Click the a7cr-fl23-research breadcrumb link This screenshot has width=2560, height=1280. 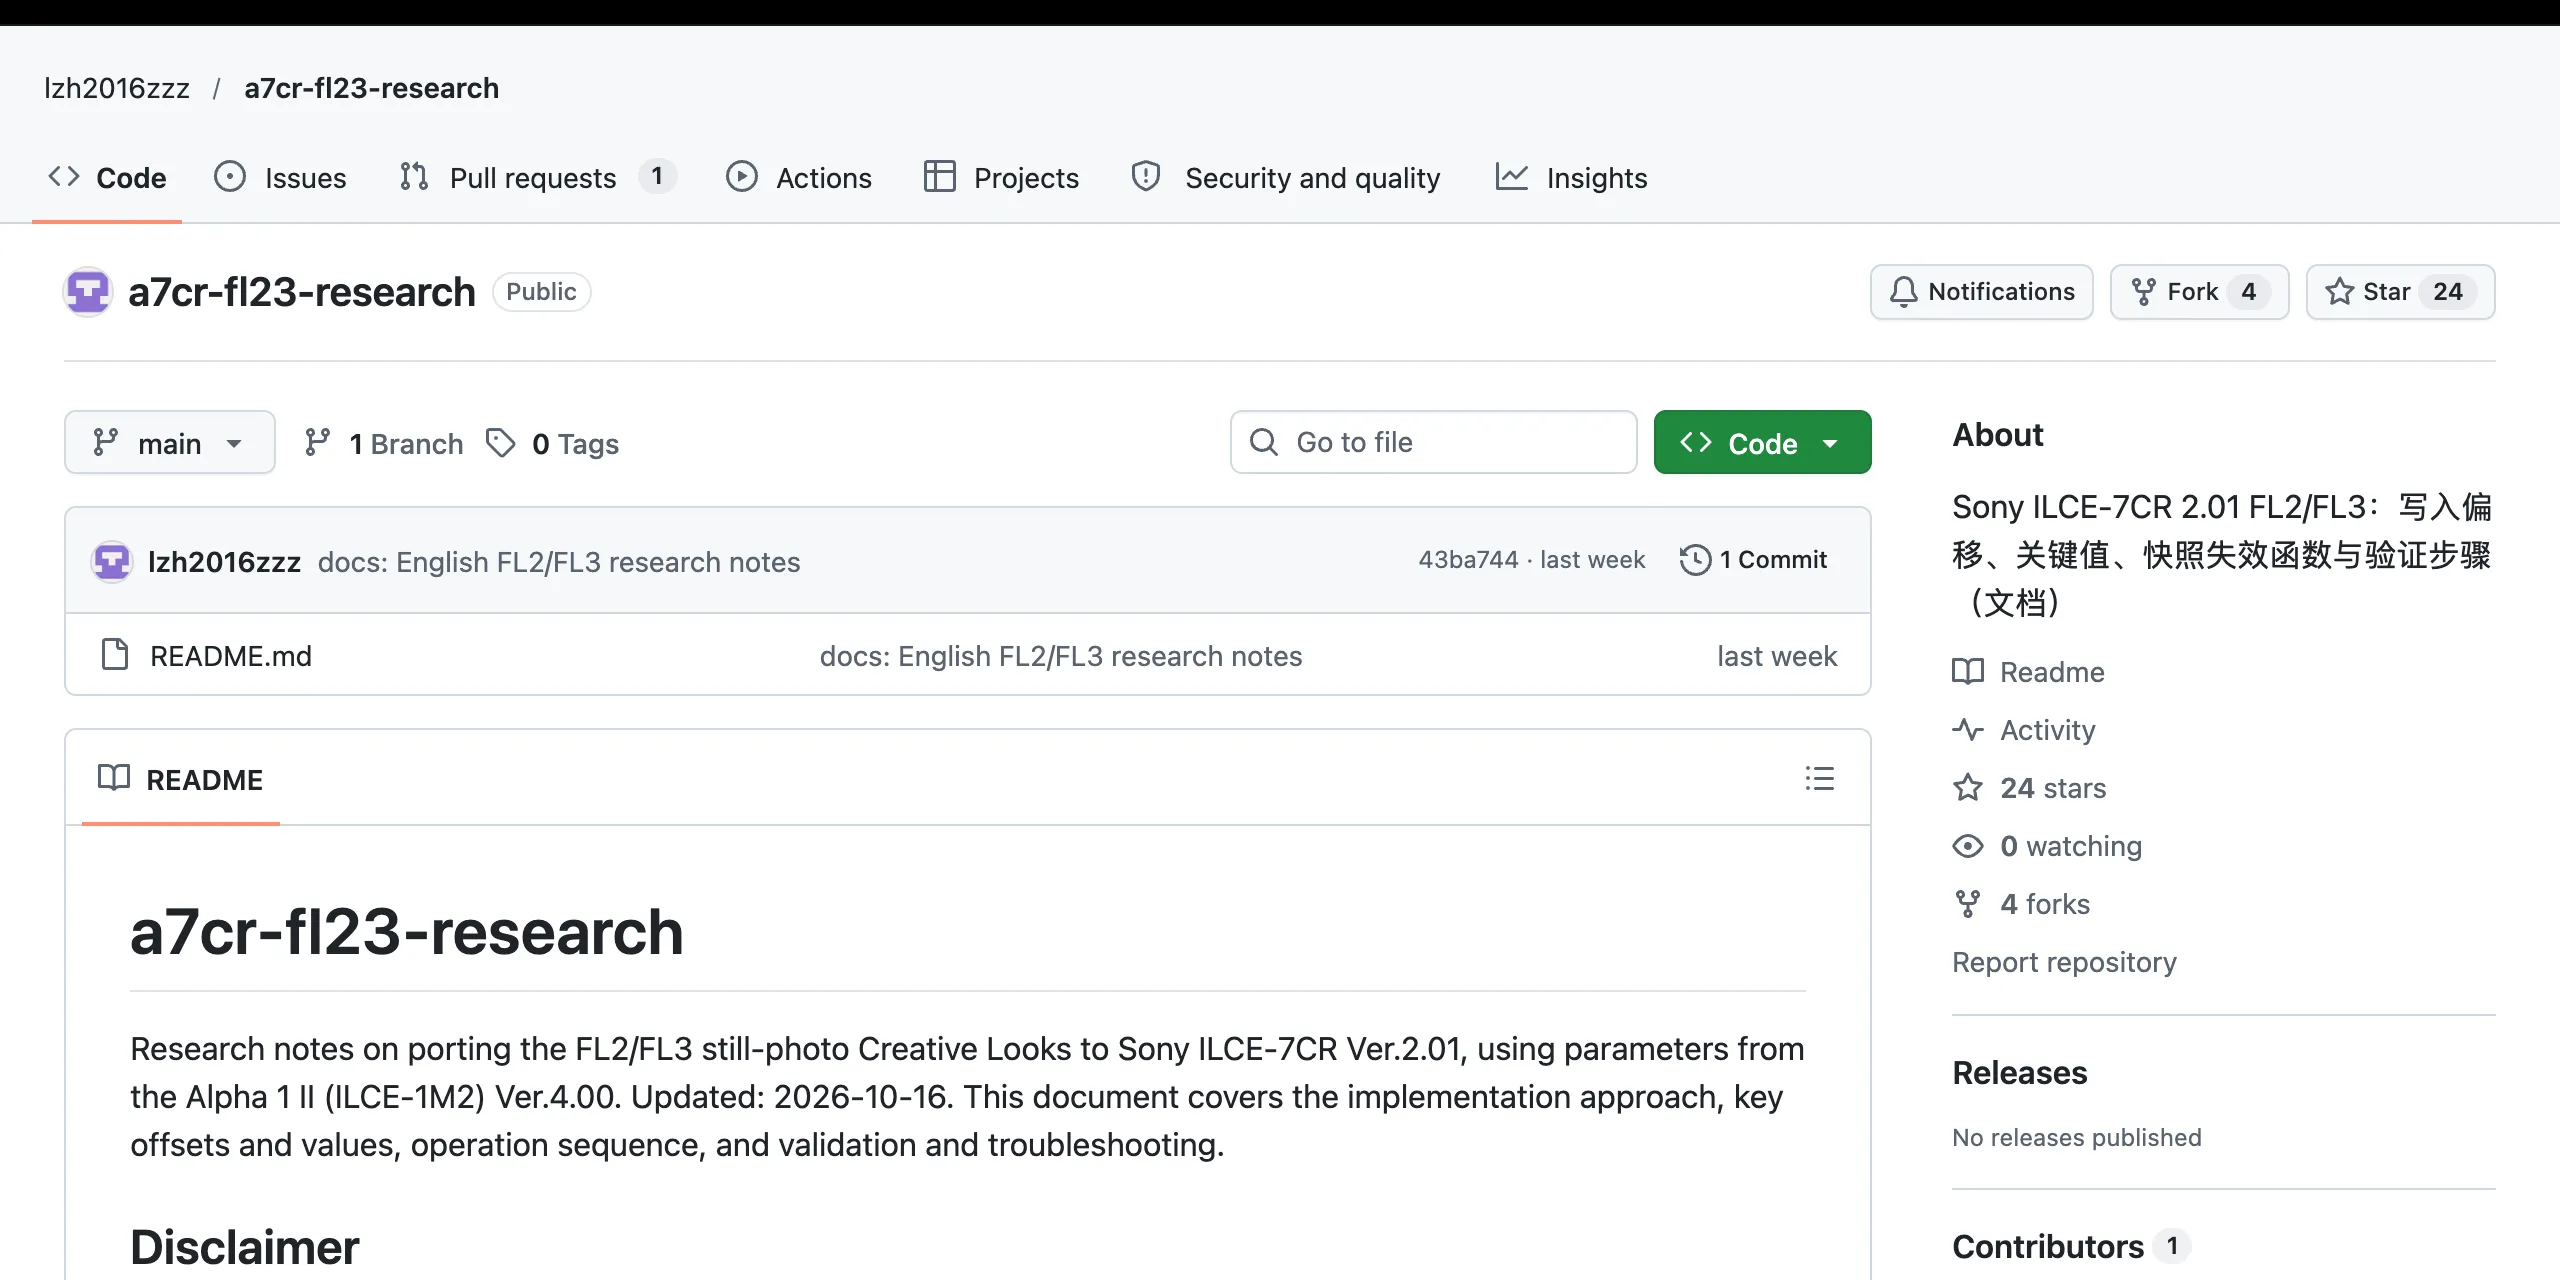371,88
